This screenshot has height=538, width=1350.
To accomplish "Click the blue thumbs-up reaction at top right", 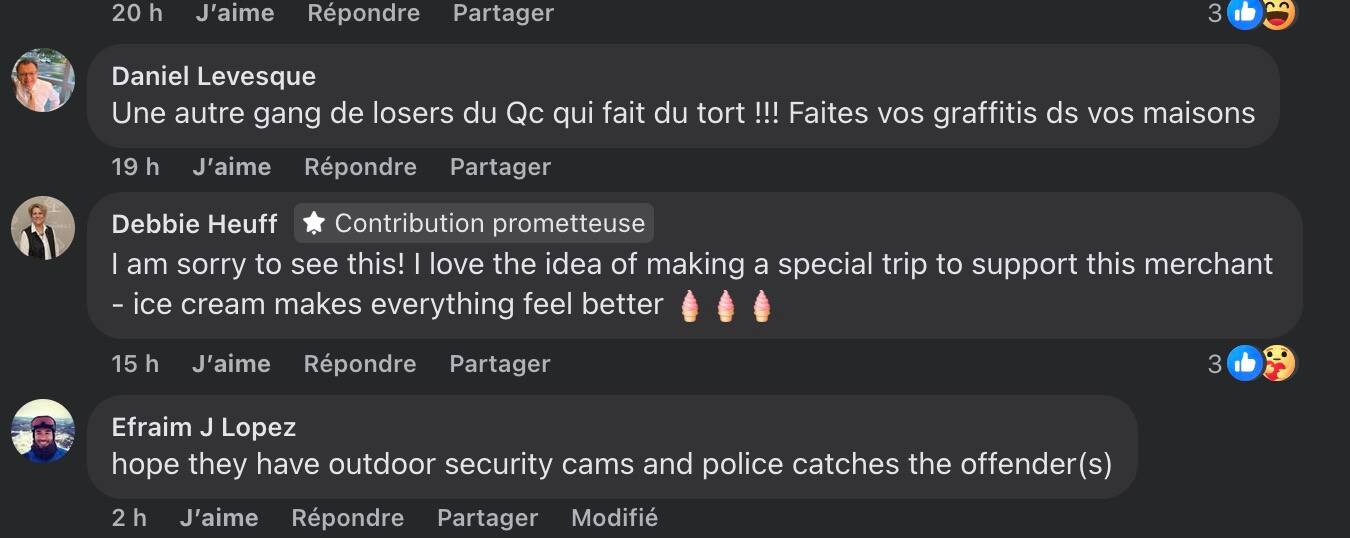I will tap(1244, 12).
